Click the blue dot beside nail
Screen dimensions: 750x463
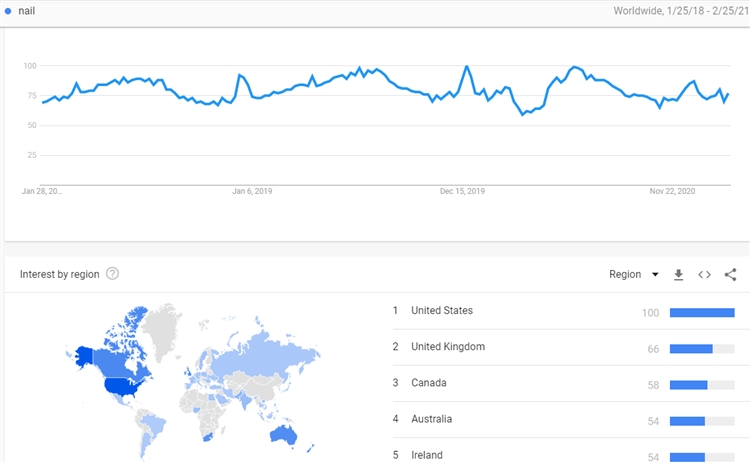pos(9,10)
